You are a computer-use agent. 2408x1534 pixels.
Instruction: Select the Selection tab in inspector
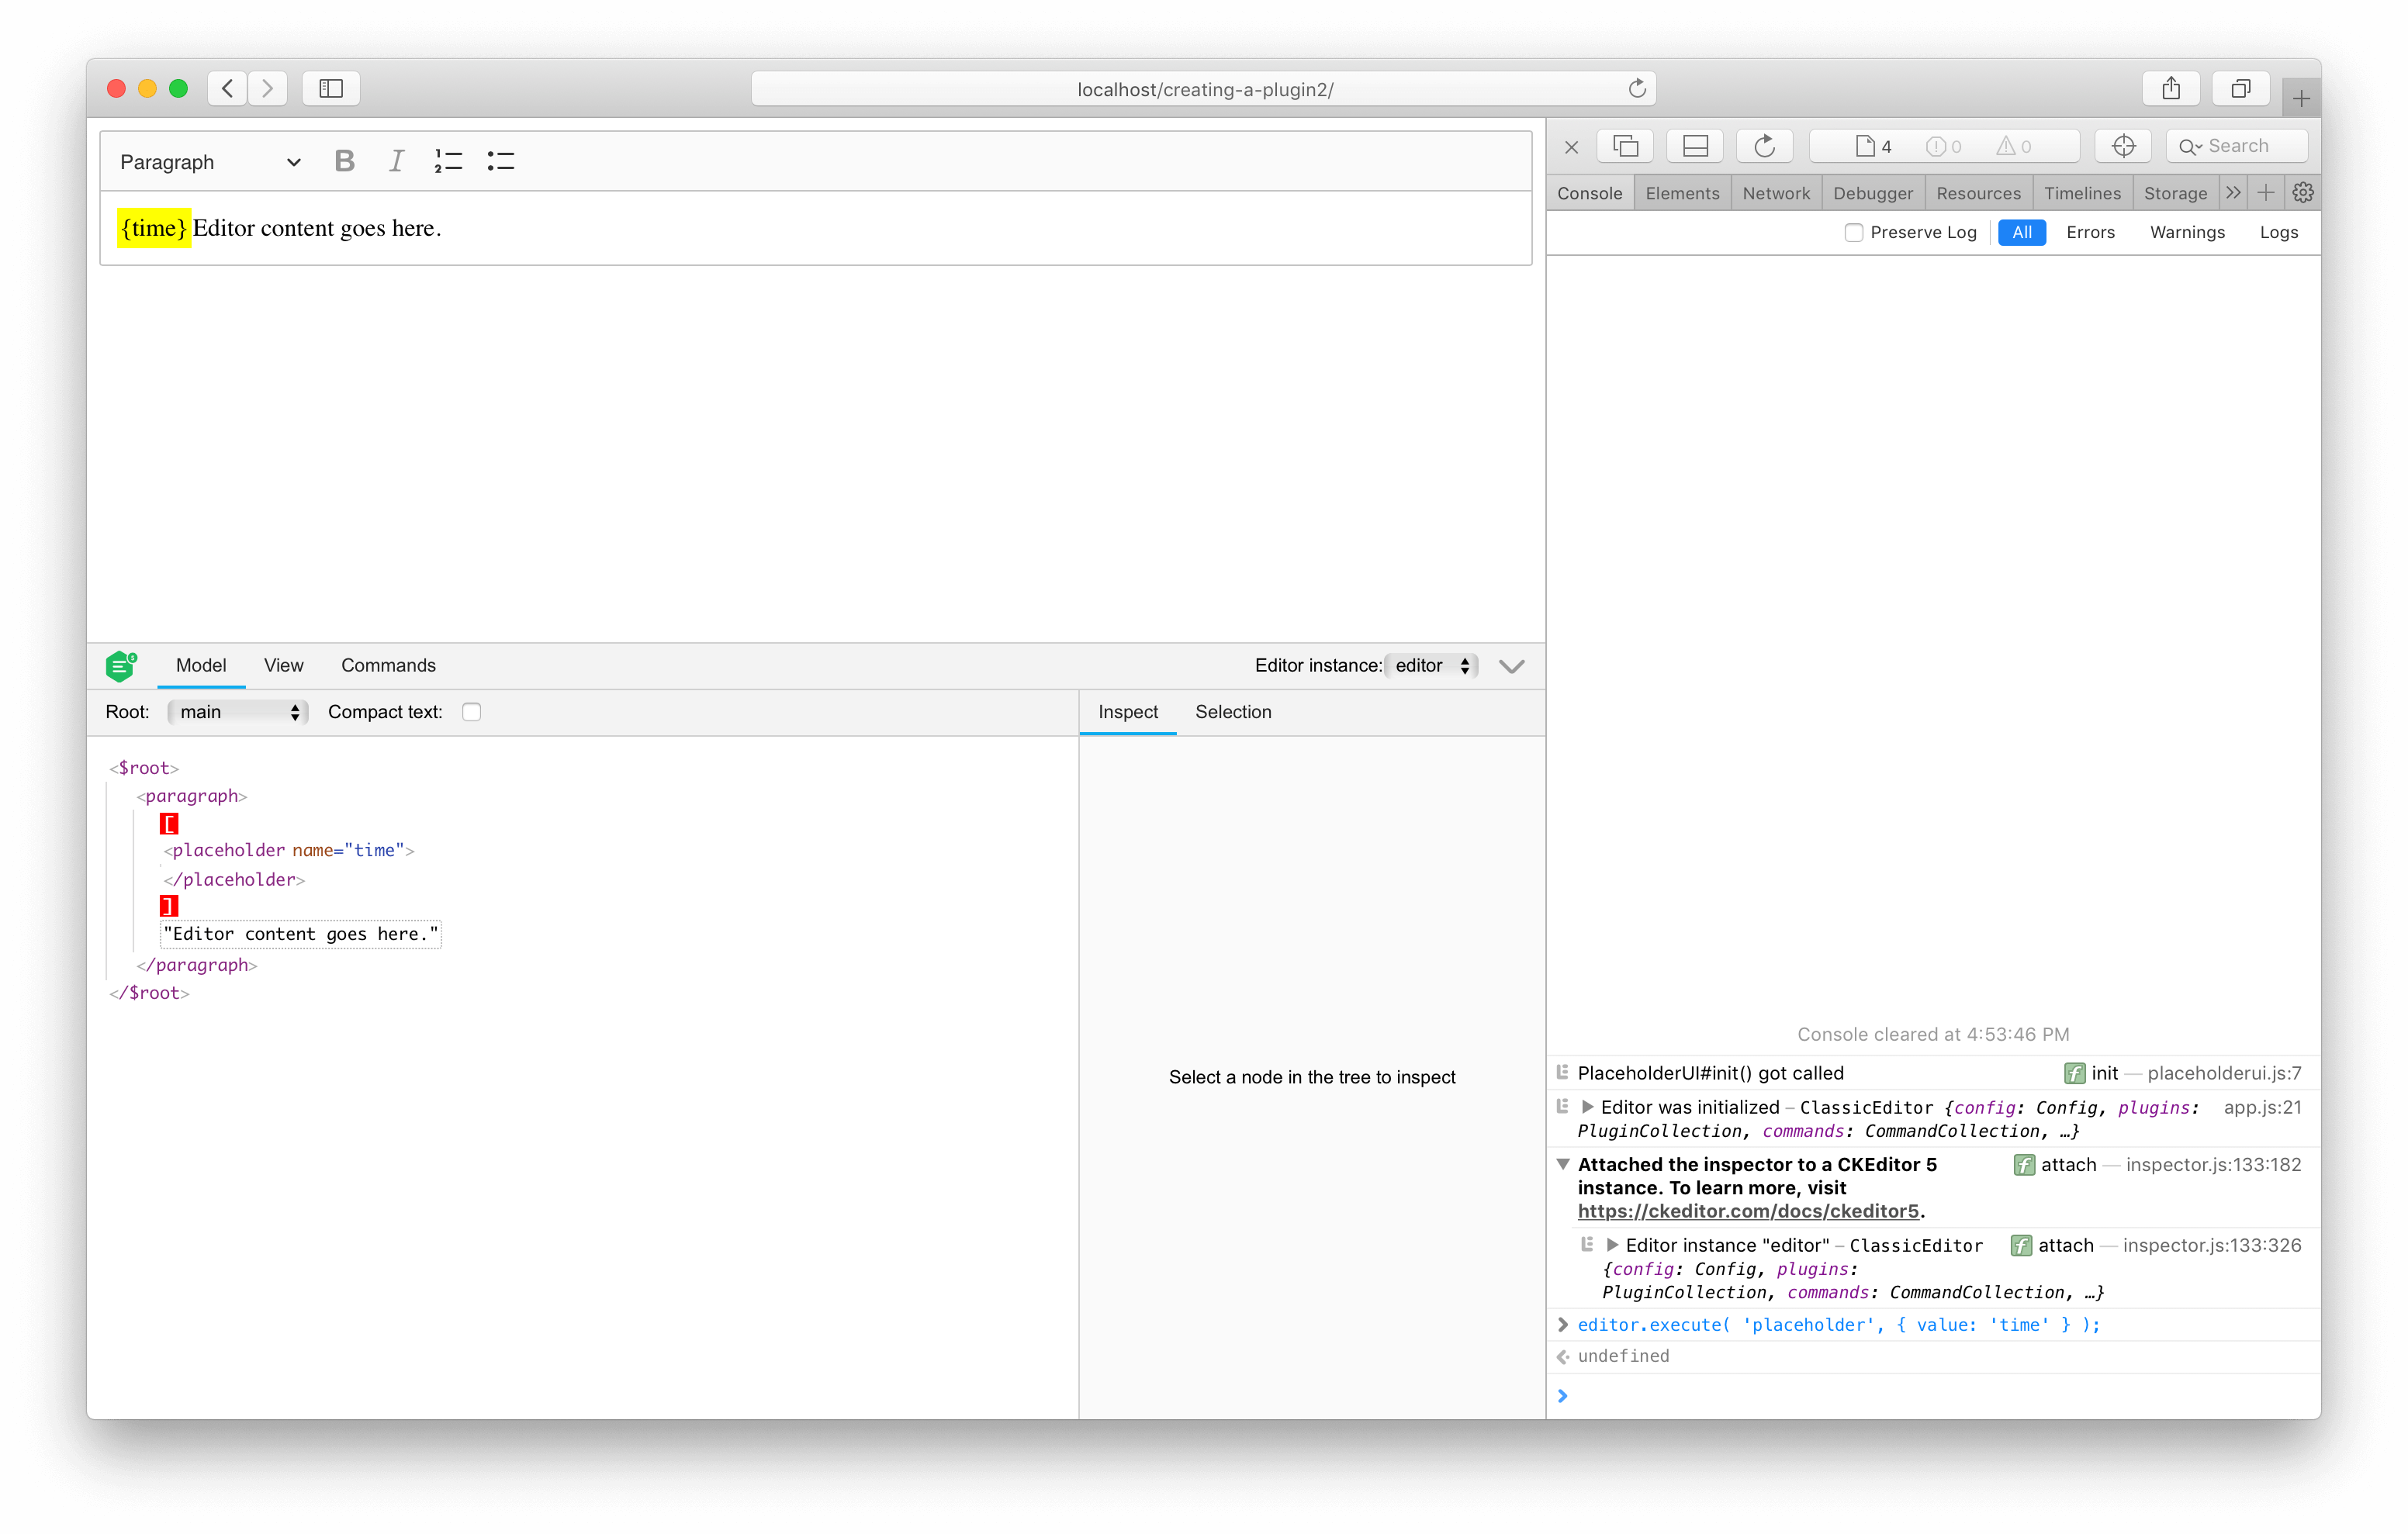click(1232, 711)
